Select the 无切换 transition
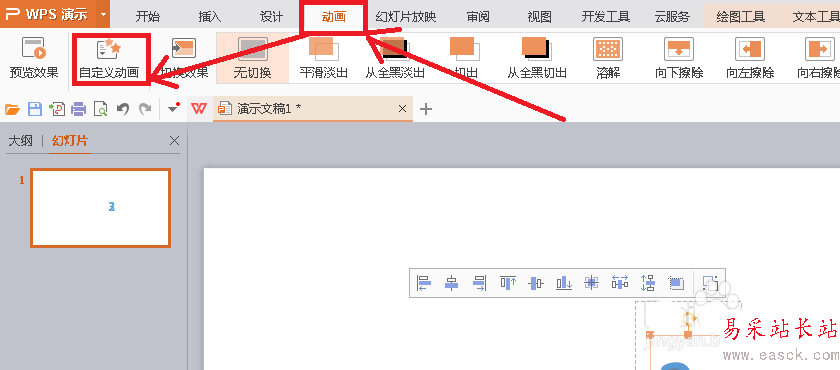Screen dimensions: 840x370 pyautogui.click(x=252, y=58)
